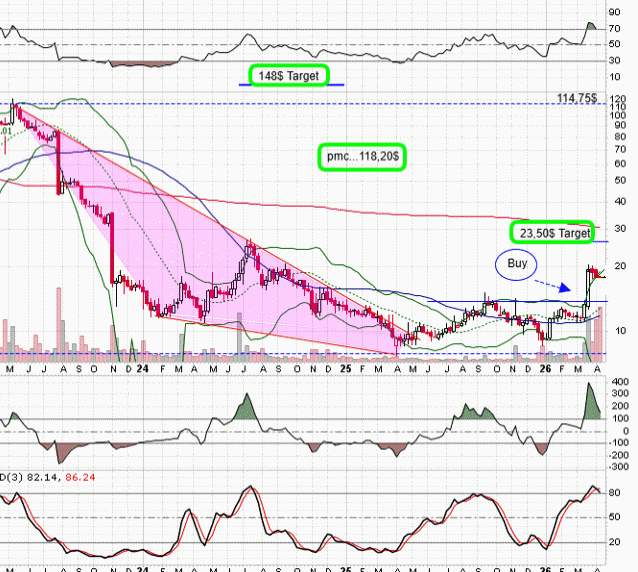Select the "23,50$ Target" label
Viewport: 638px width, 572px height.
[x=551, y=232]
